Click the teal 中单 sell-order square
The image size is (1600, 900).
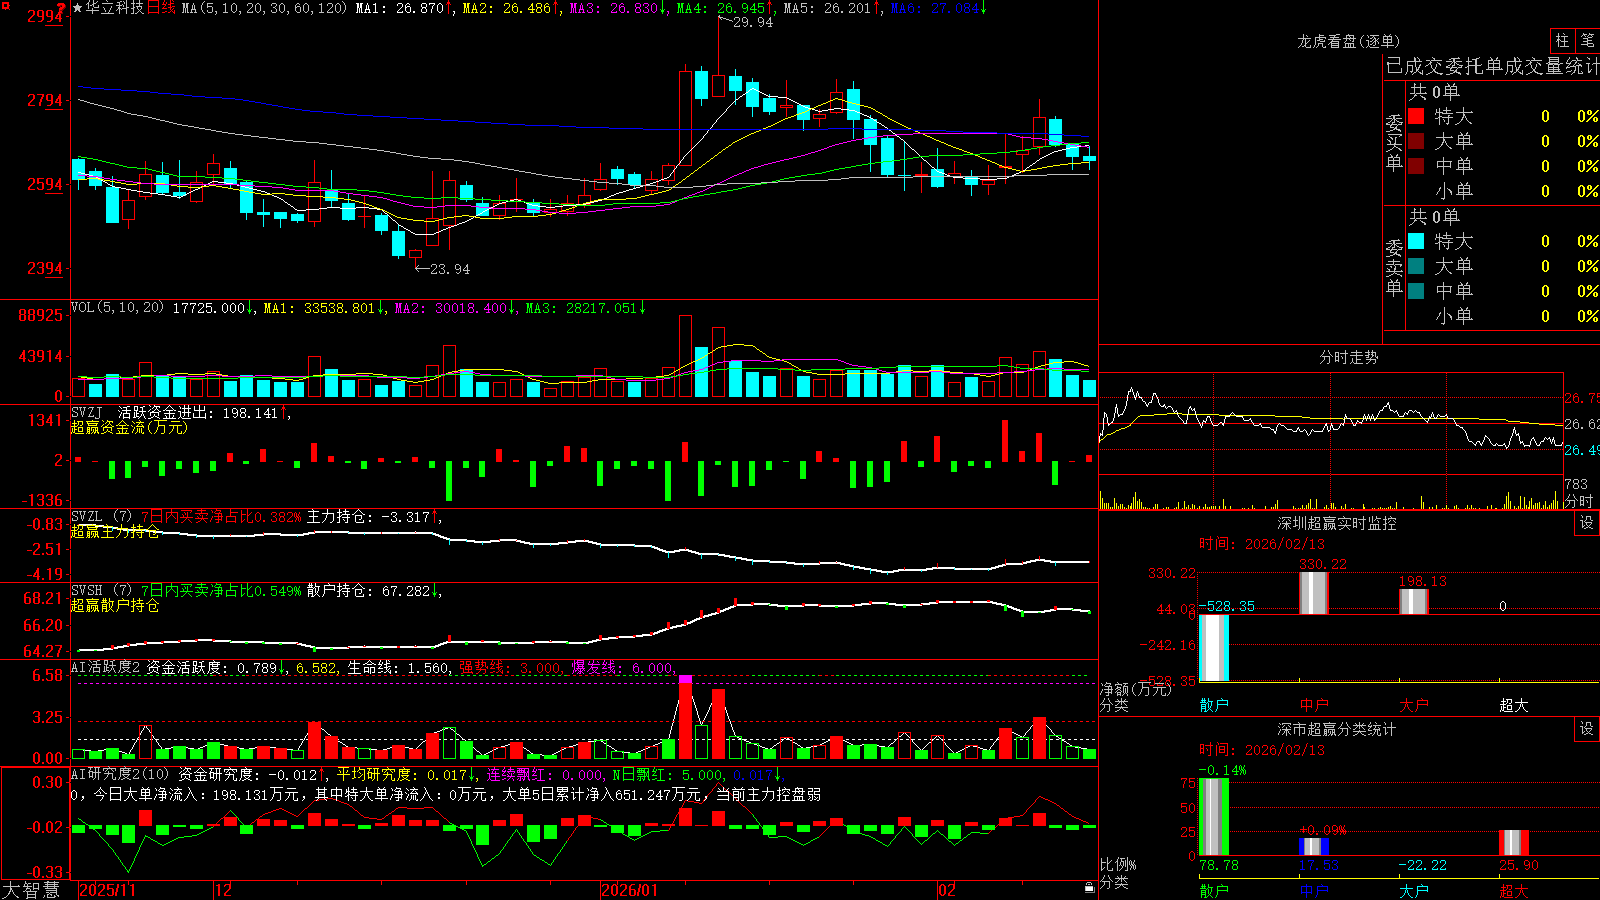tap(1416, 291)
